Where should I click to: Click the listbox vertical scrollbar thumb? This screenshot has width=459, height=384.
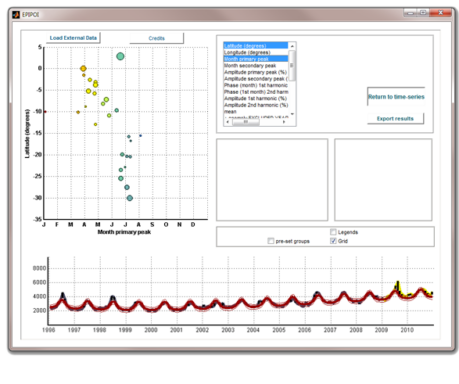pyautogui.click(x=292, y=65)
